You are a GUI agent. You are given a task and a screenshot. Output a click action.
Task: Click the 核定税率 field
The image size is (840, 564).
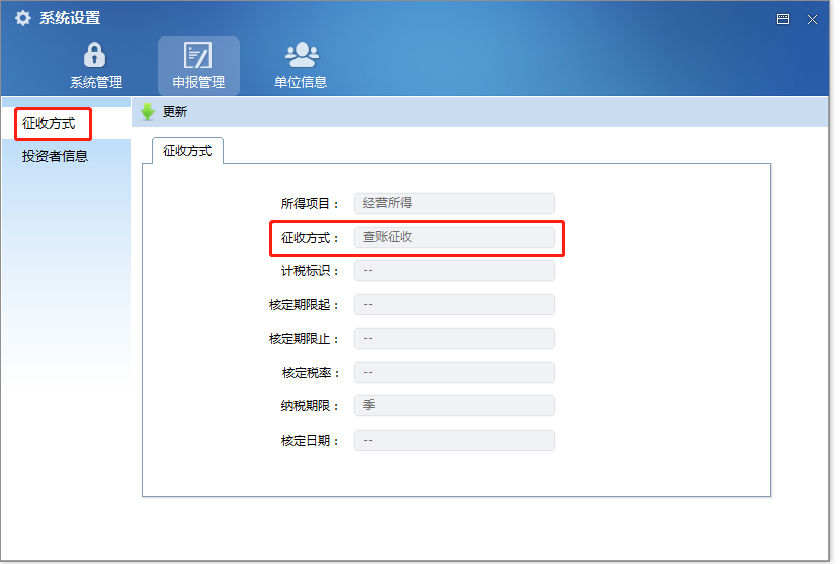coord(454,372)
